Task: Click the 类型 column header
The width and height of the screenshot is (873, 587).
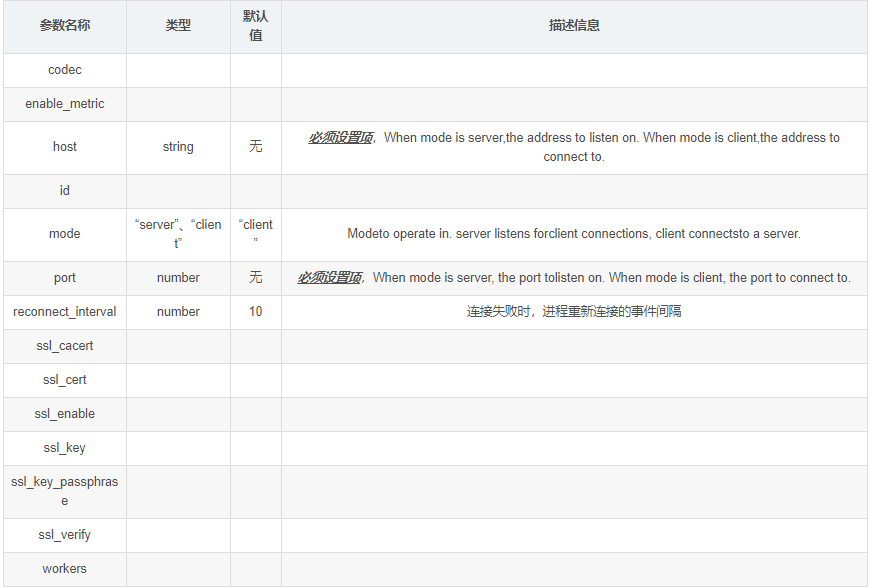Action: click(178, 26)
